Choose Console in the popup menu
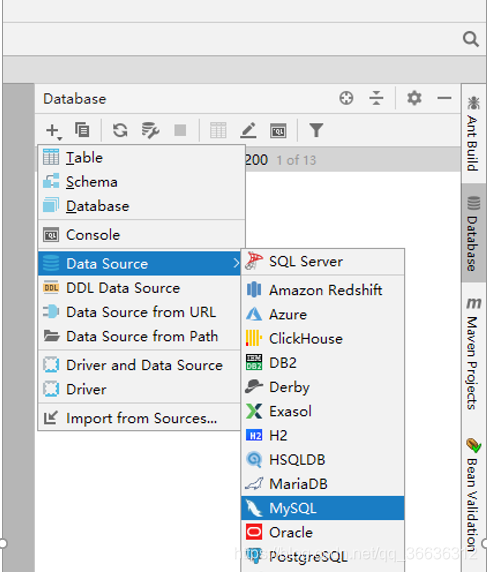 pos(141,235)
